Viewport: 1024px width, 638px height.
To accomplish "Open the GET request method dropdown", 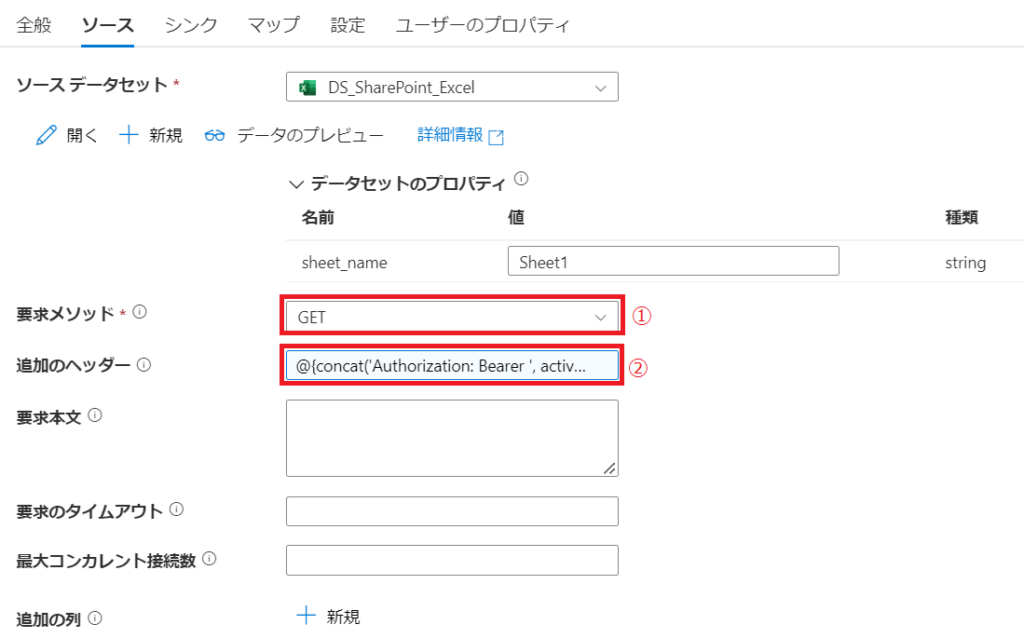I will tap(452, 317).
